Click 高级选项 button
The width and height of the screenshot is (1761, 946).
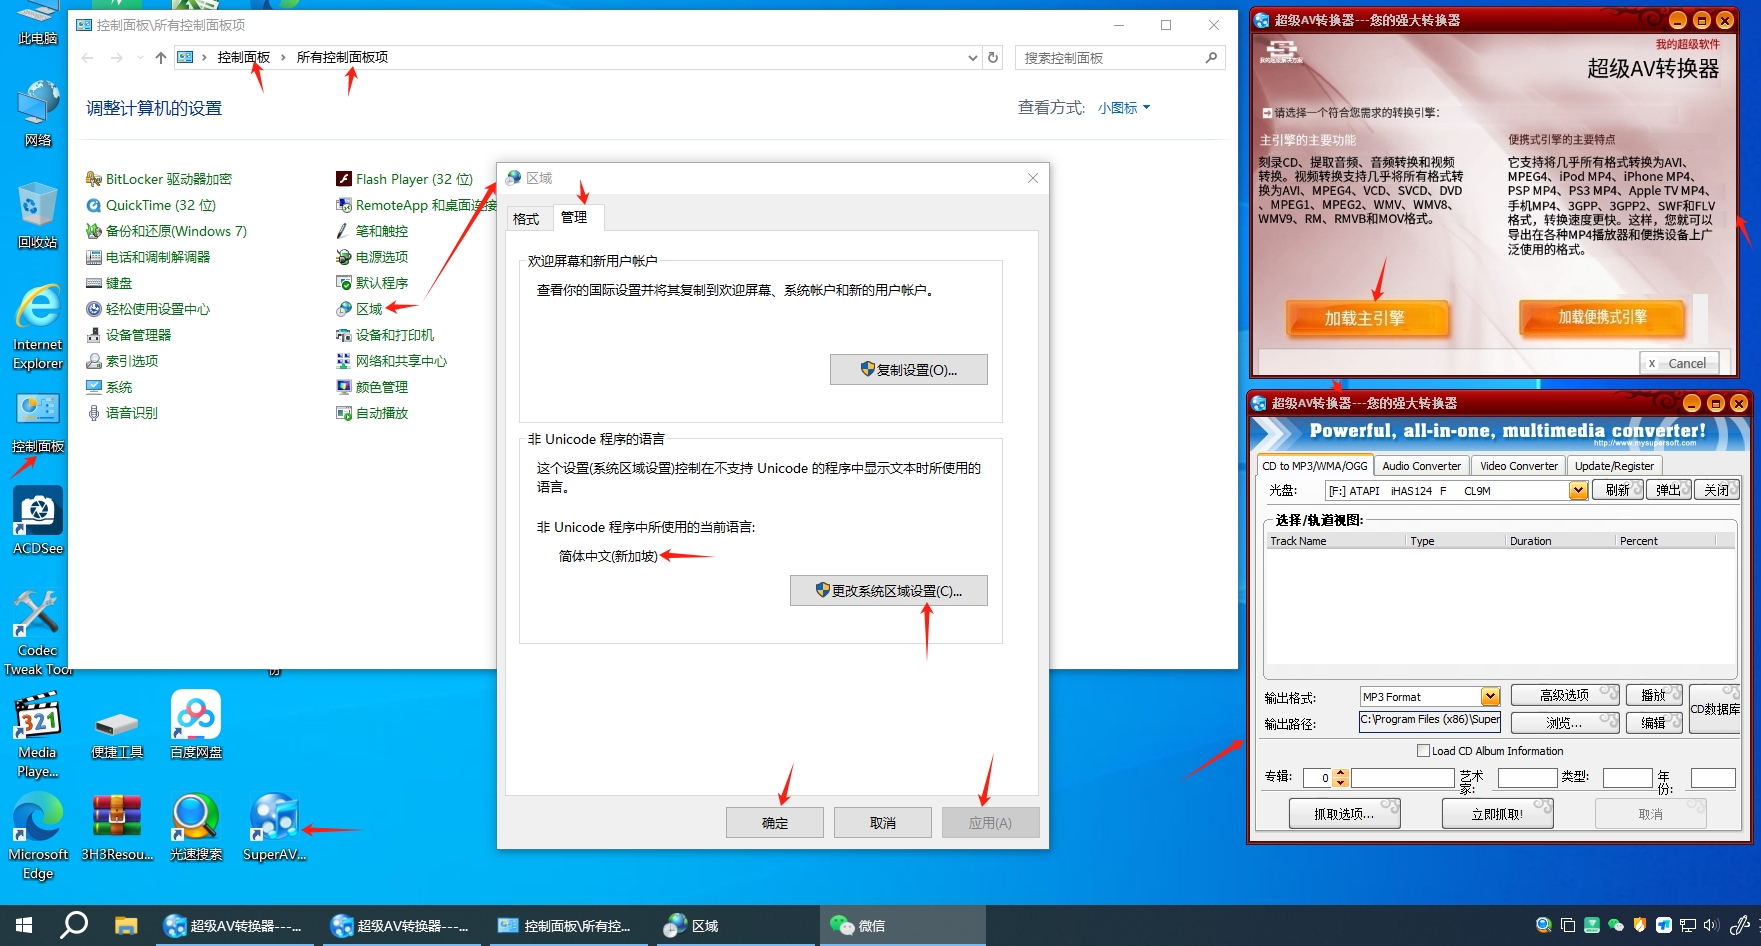1565,695
